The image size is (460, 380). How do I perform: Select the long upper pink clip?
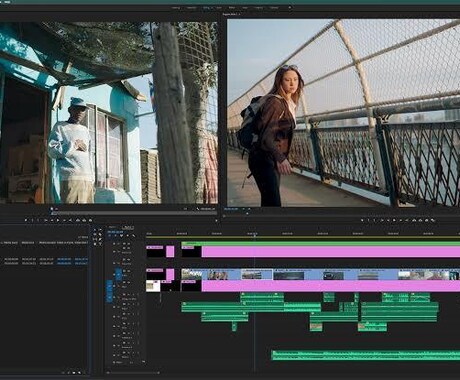[331, 252]
